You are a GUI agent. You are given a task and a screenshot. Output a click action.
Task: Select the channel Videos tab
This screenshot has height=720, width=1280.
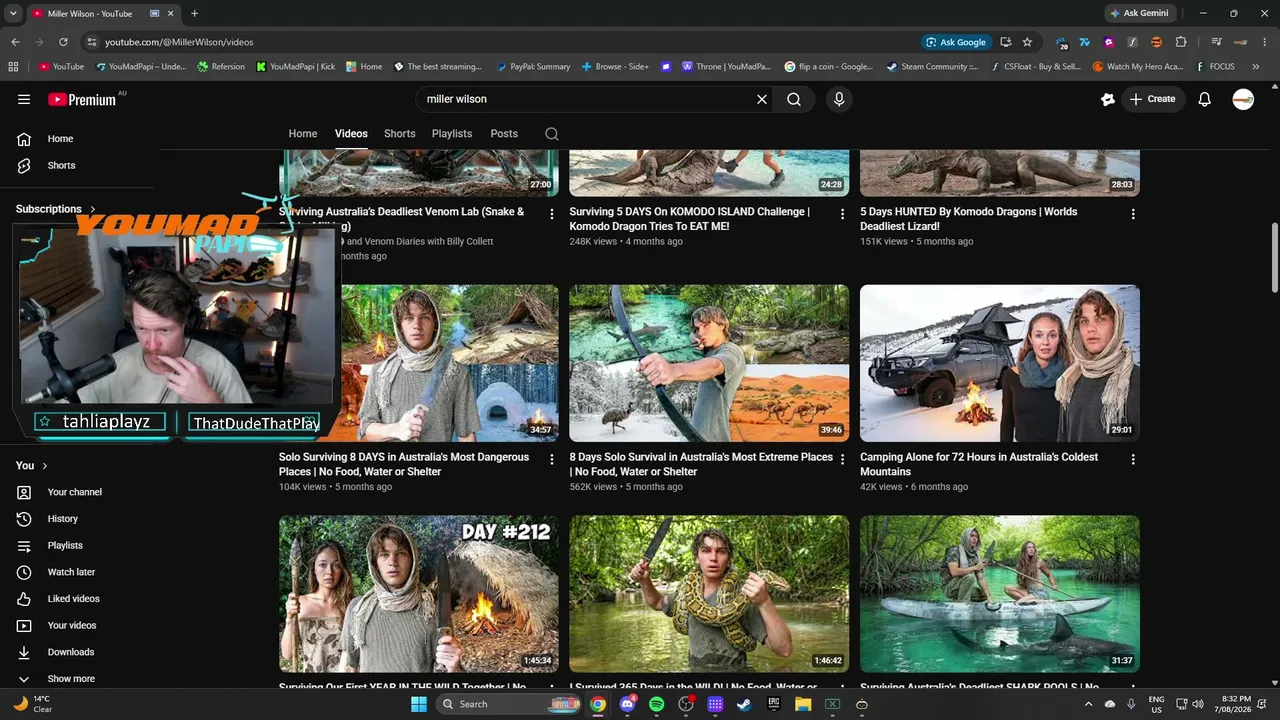coord(351,134)
